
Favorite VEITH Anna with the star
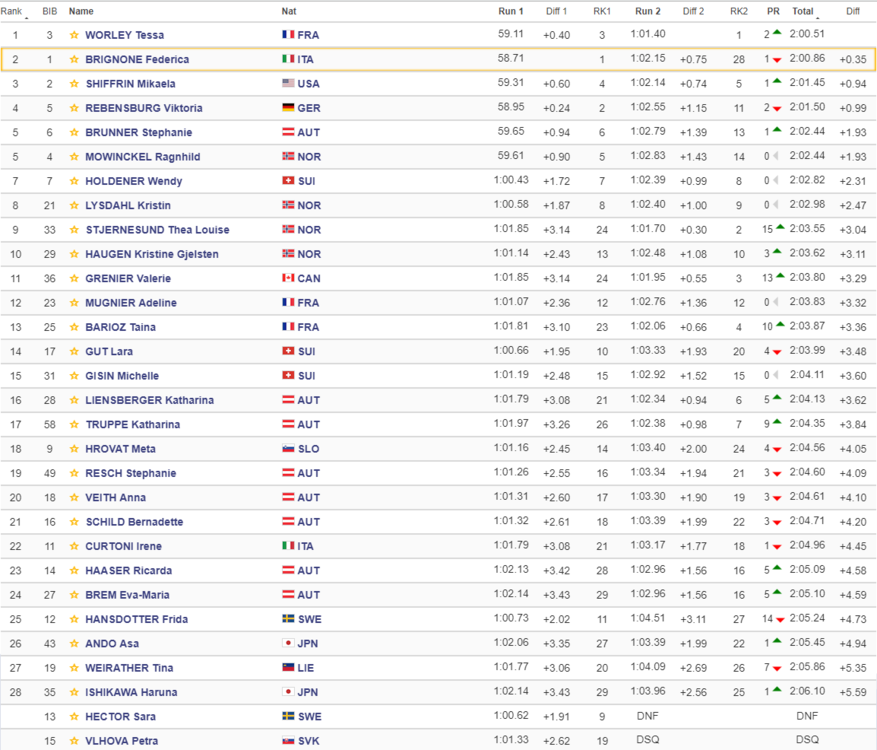click(74, 497)
